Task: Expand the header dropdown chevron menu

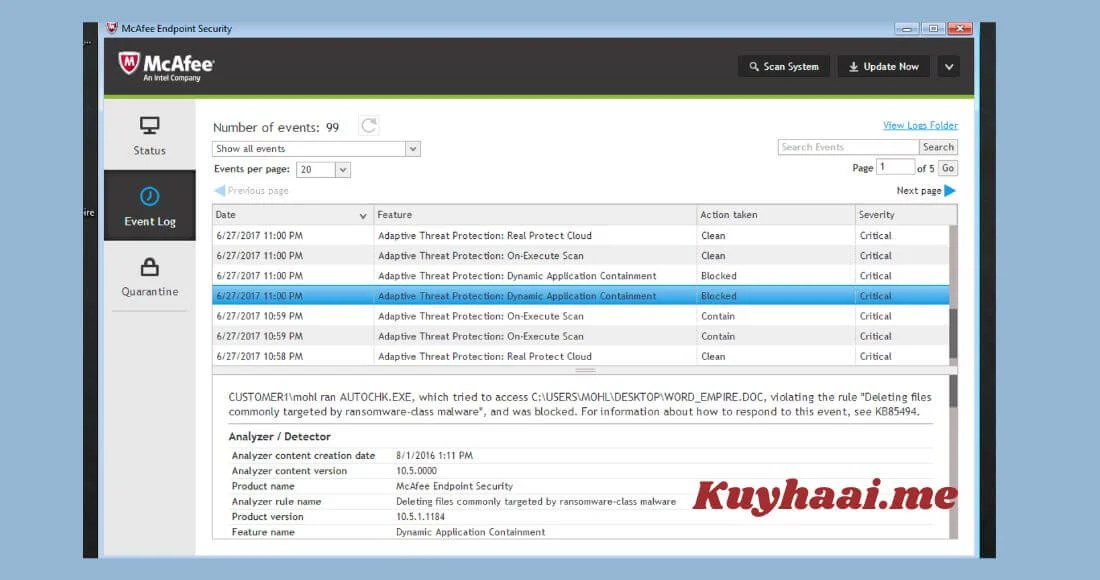Action: [x=949, y=67]
